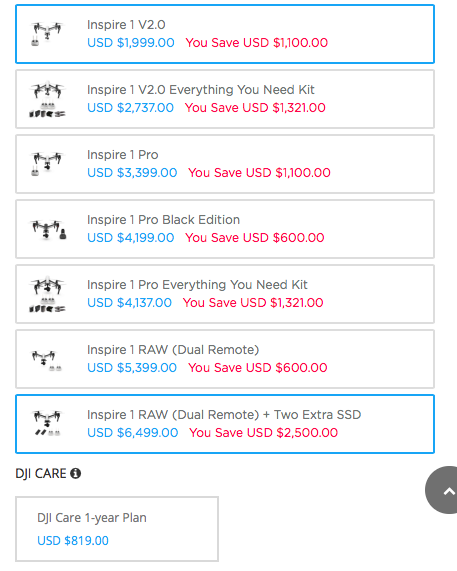Click the Inspire 1 V2.0 drone thumbnail
The height and width of the screenshot is (571, 457).
coord(47,34)
